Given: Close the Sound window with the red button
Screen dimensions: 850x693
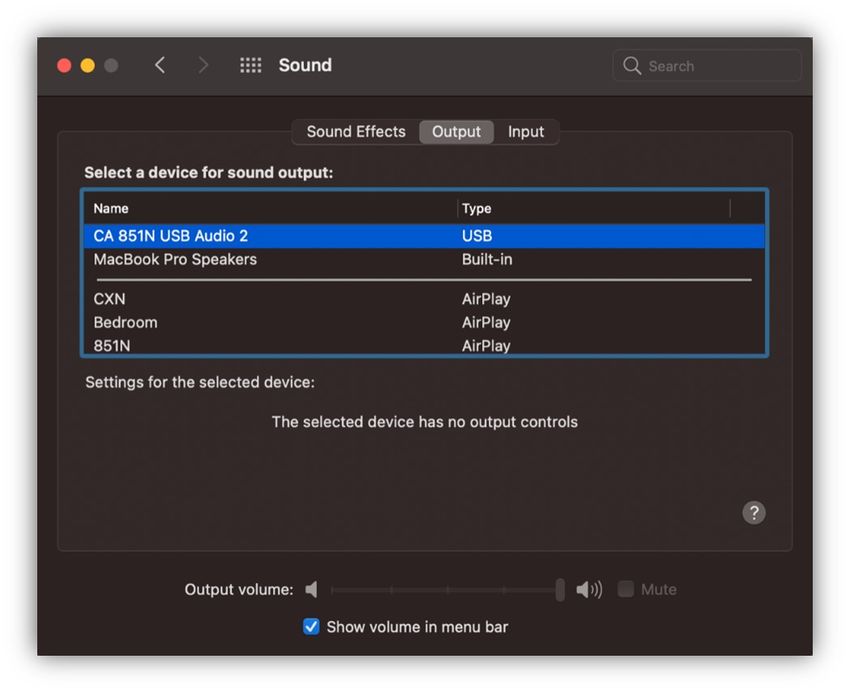Looking at the screenshot, I should click(64, 66).
